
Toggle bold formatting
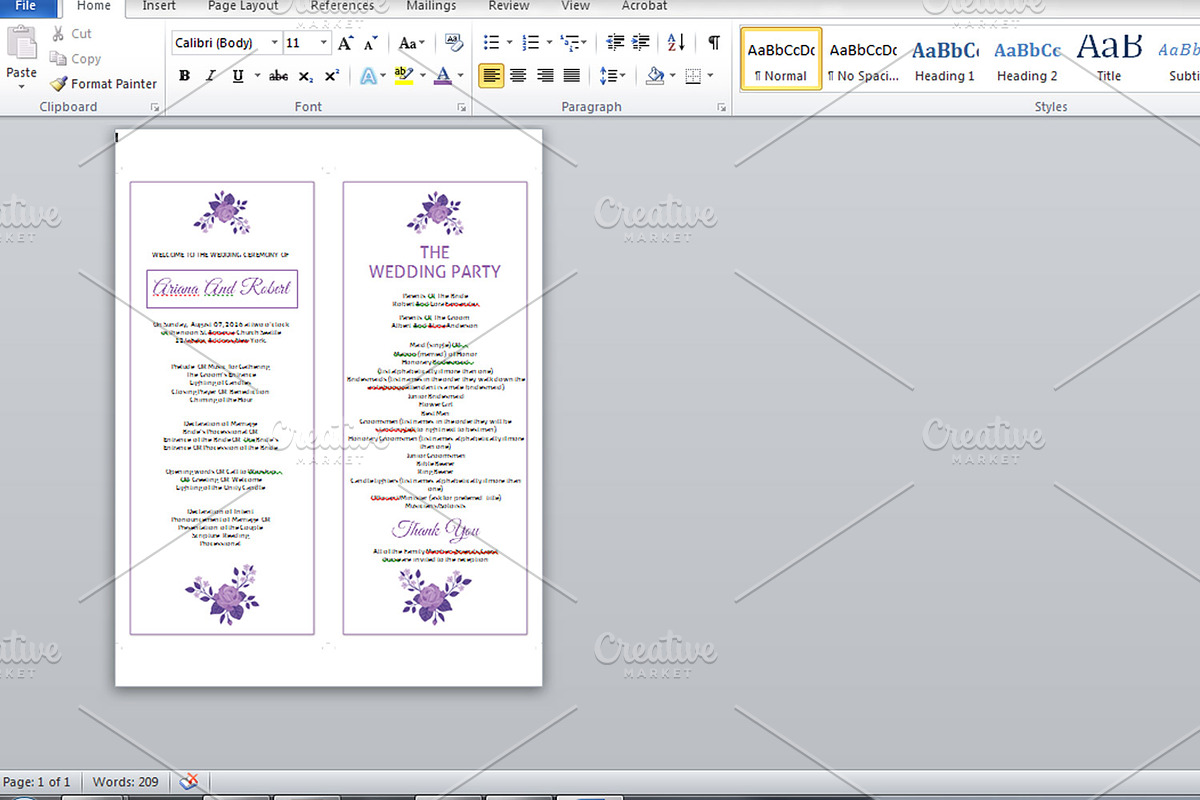[184, 76]
